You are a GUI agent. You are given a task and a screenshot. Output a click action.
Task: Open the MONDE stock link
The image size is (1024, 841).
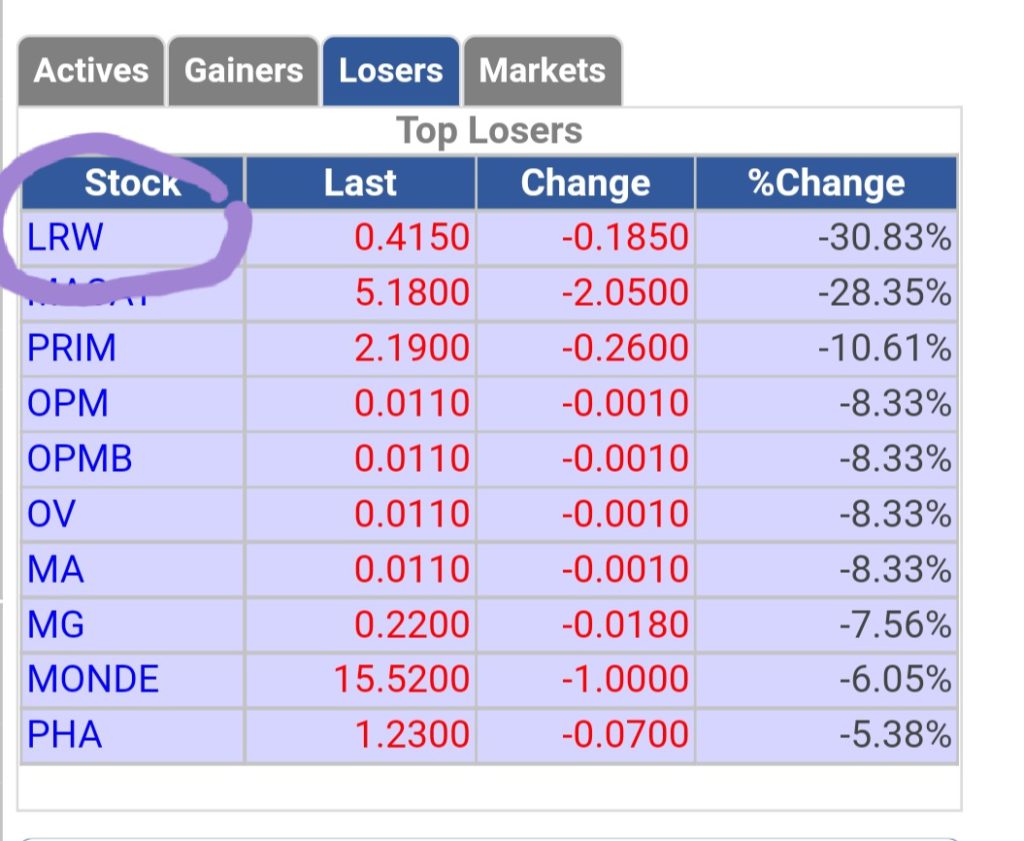pyautogui.click(x=93, y=679)
